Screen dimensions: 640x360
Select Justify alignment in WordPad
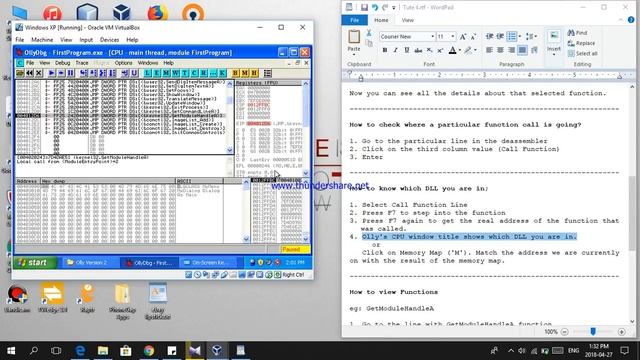tap(522, 50)
